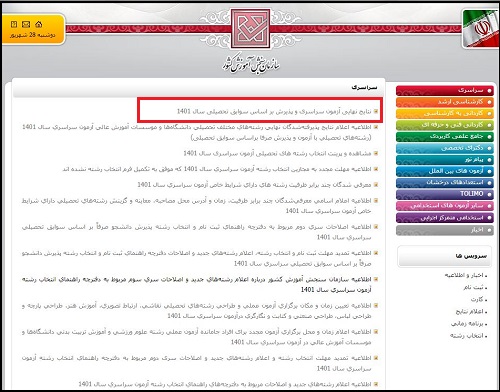This screenshot has width=500, height=392.
Task: Open the کاردانی به کارشناسی menu item
Action: tap(445, 113)
